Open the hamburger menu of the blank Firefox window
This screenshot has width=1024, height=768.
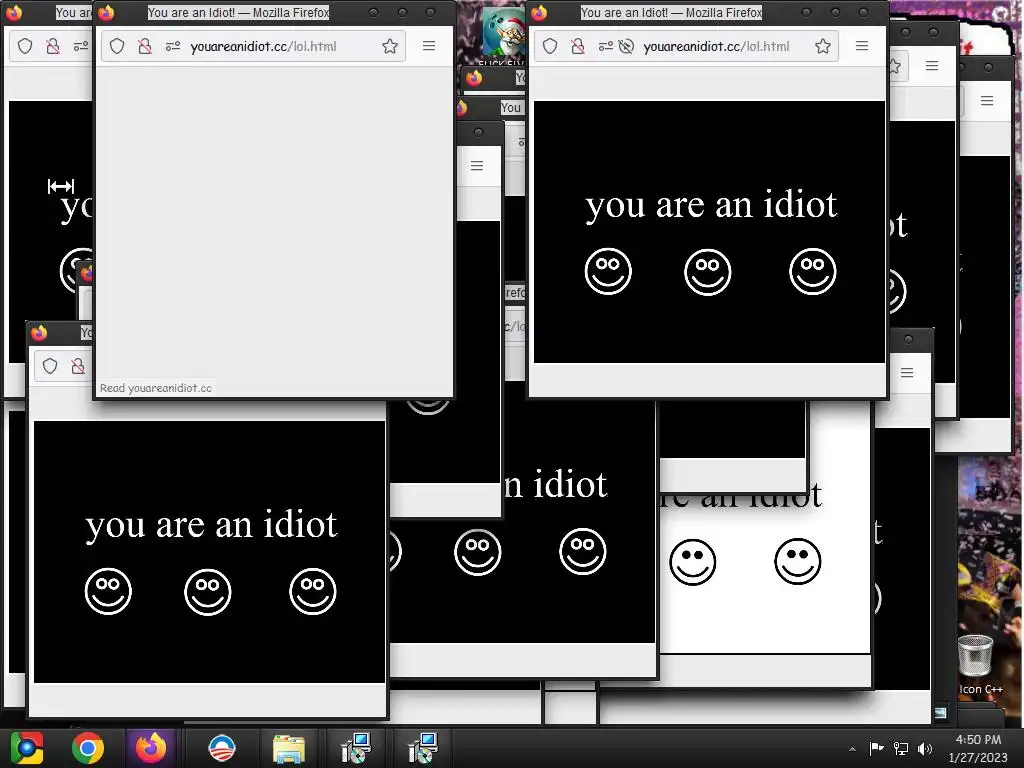pos(429,46)
